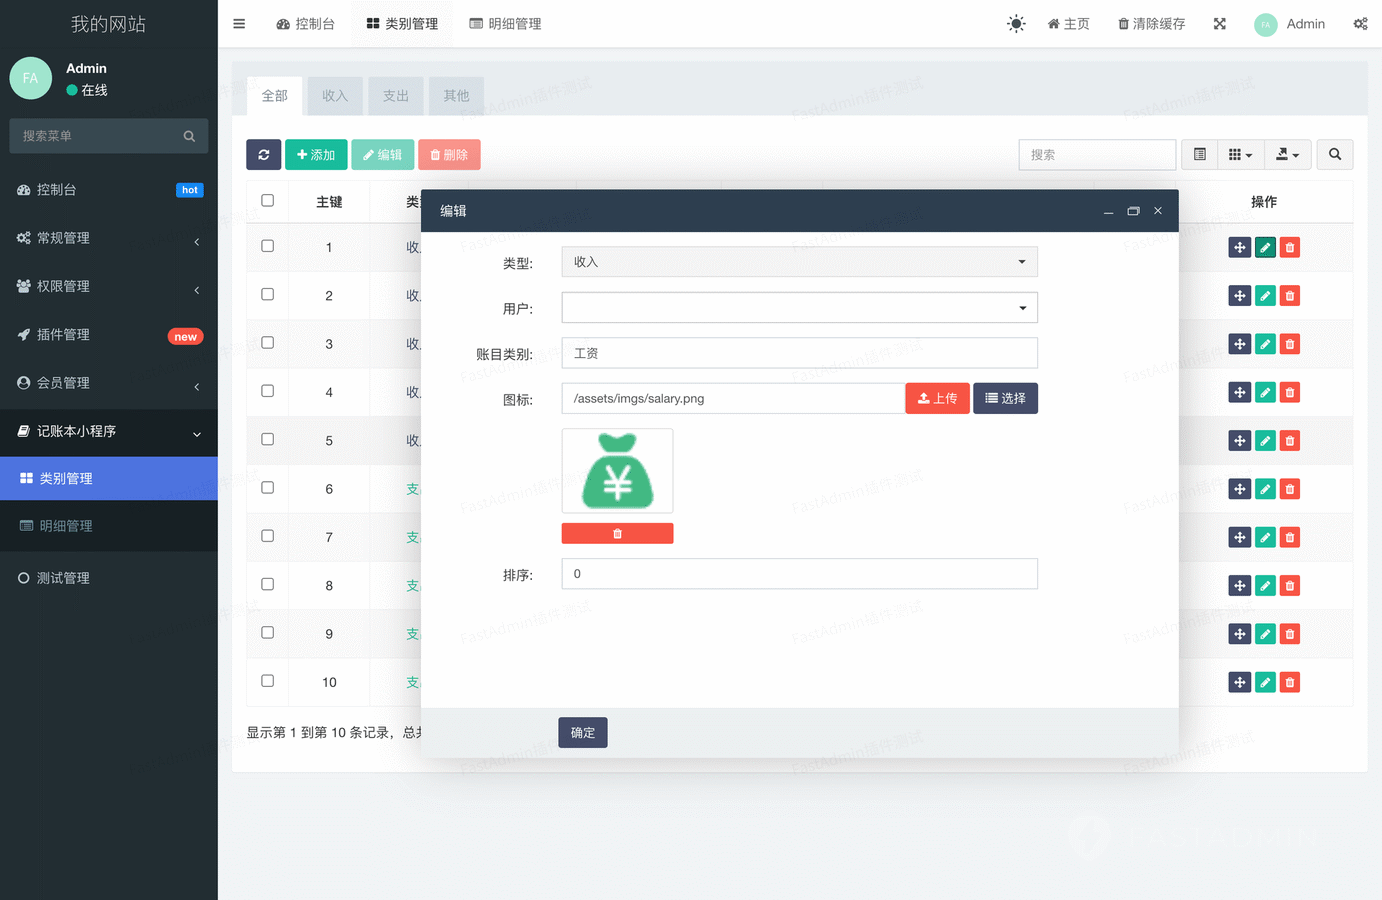This screenshot has height=900, width=1382.
Task: Click the drag-move icon in row 5
Action: coord(1239,441)
